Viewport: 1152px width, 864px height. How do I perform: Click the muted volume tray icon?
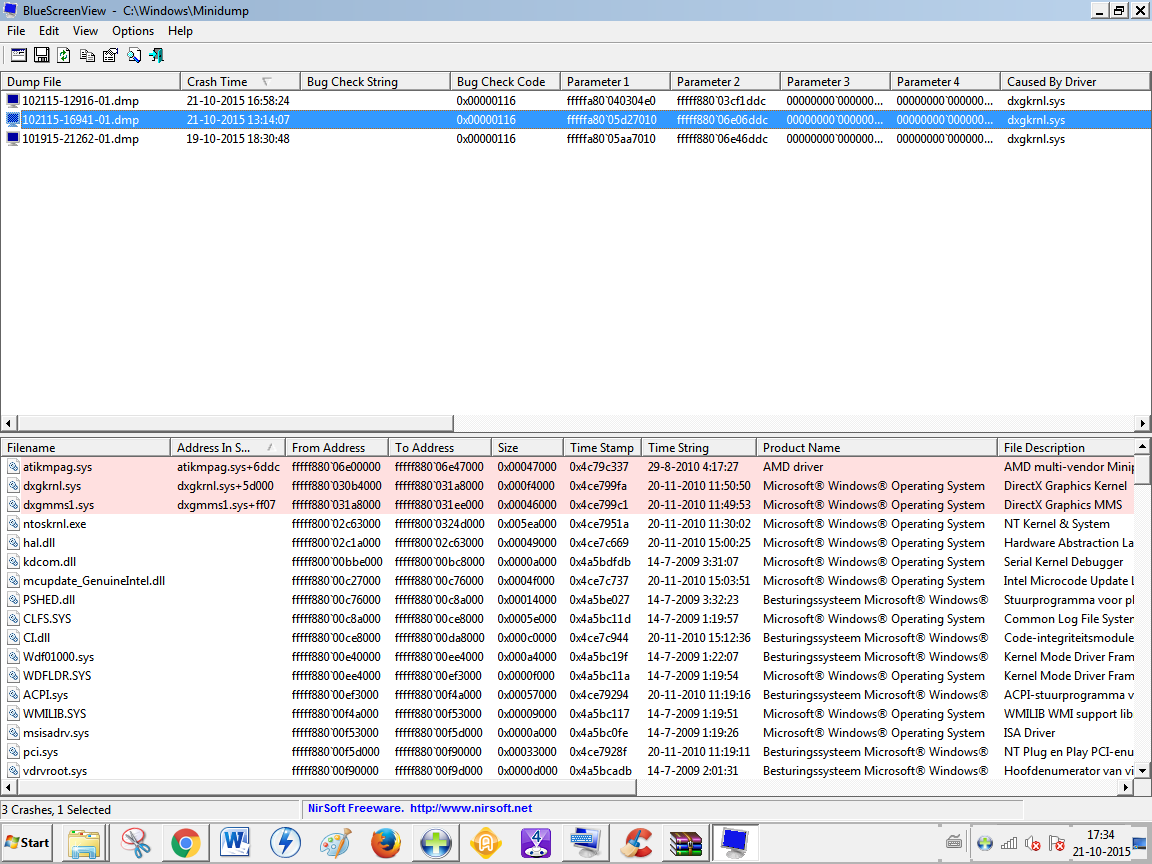point(1033,843)
